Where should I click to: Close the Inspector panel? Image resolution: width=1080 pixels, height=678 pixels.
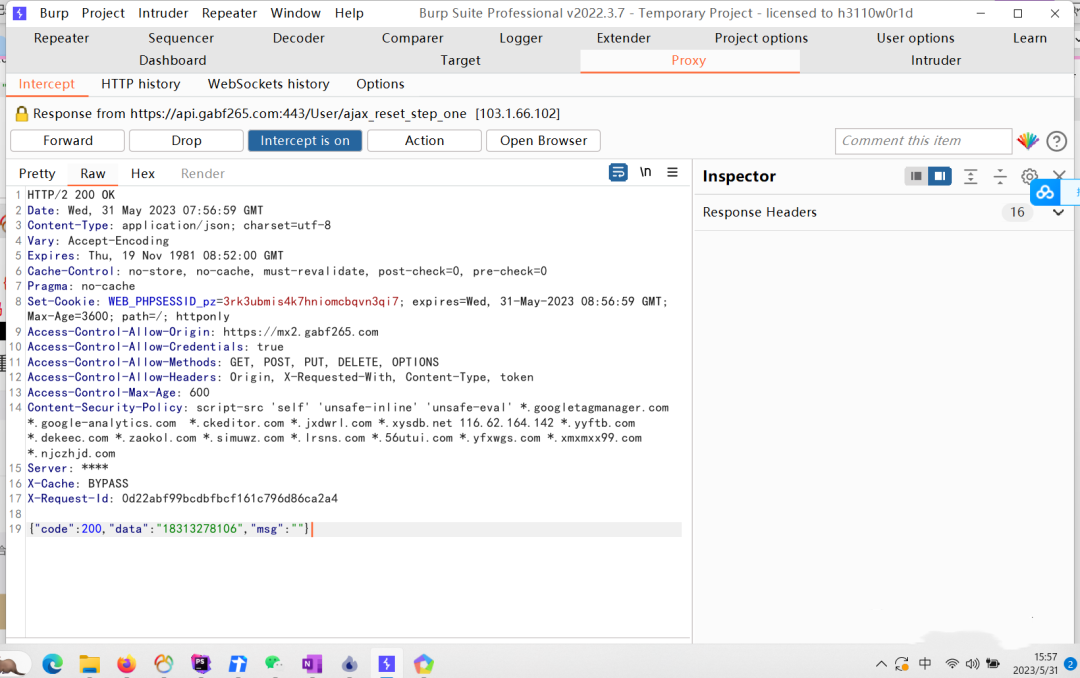1059,175
